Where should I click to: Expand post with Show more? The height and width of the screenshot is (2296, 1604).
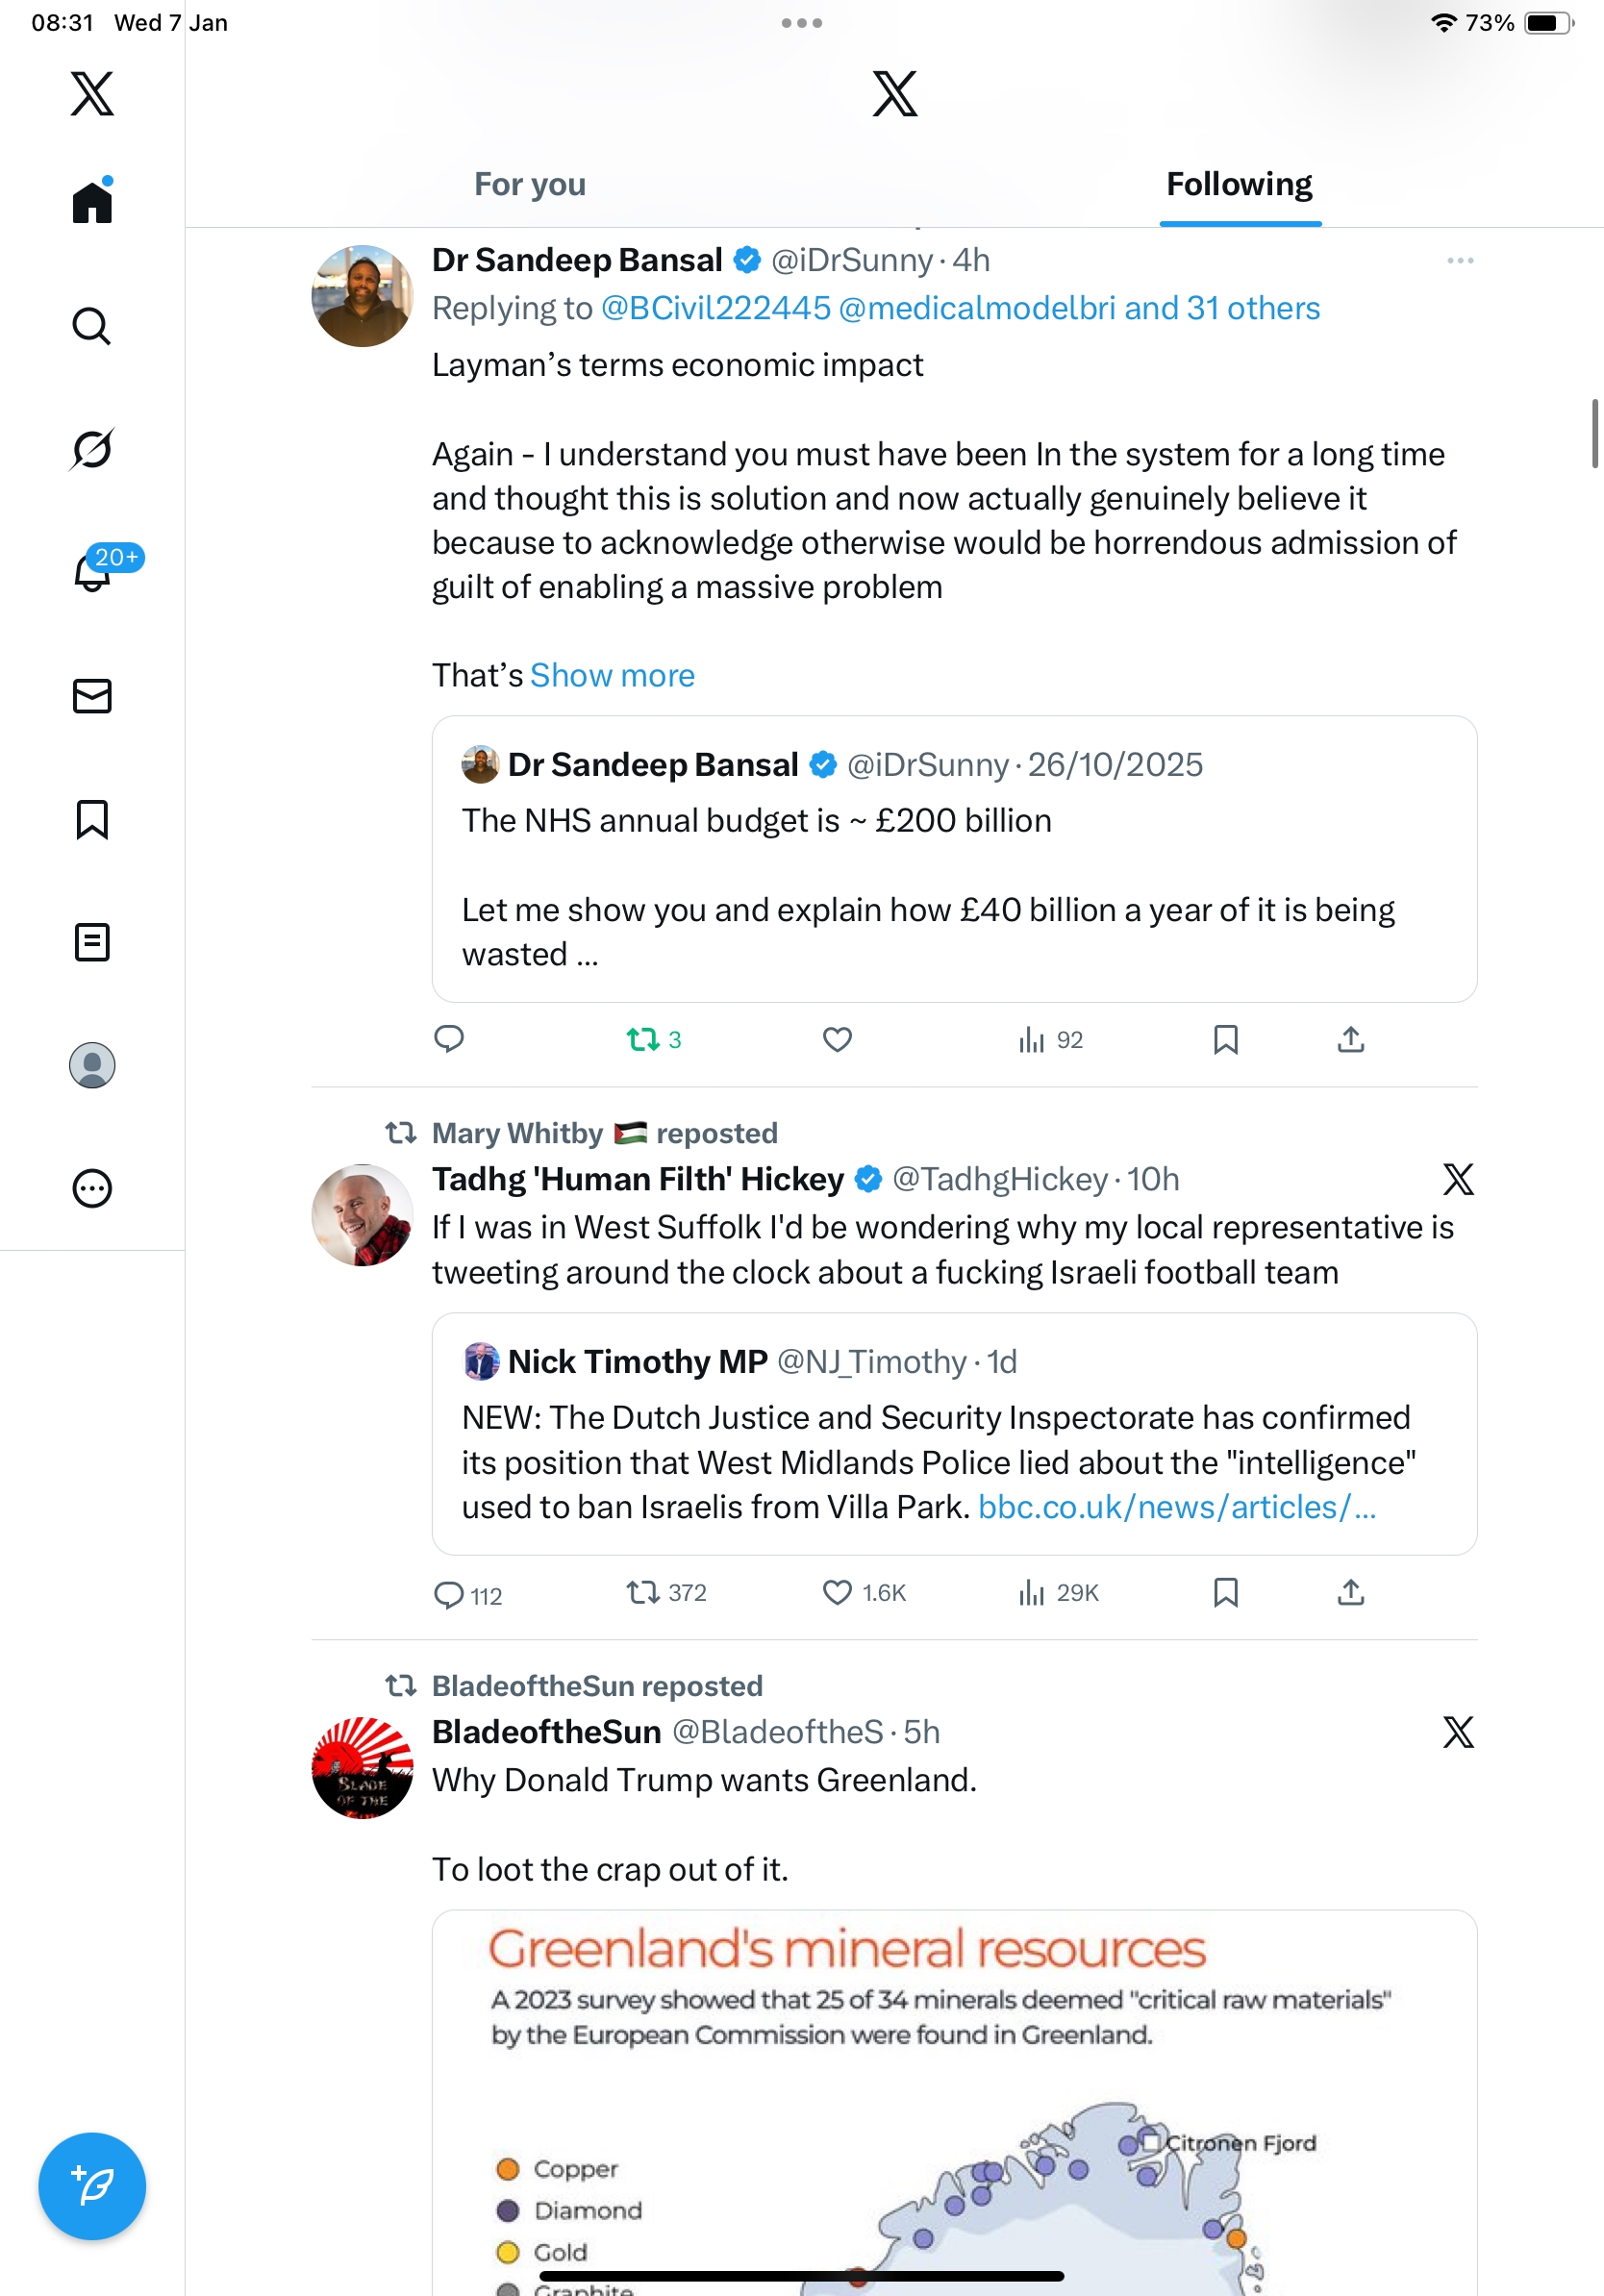612,676
